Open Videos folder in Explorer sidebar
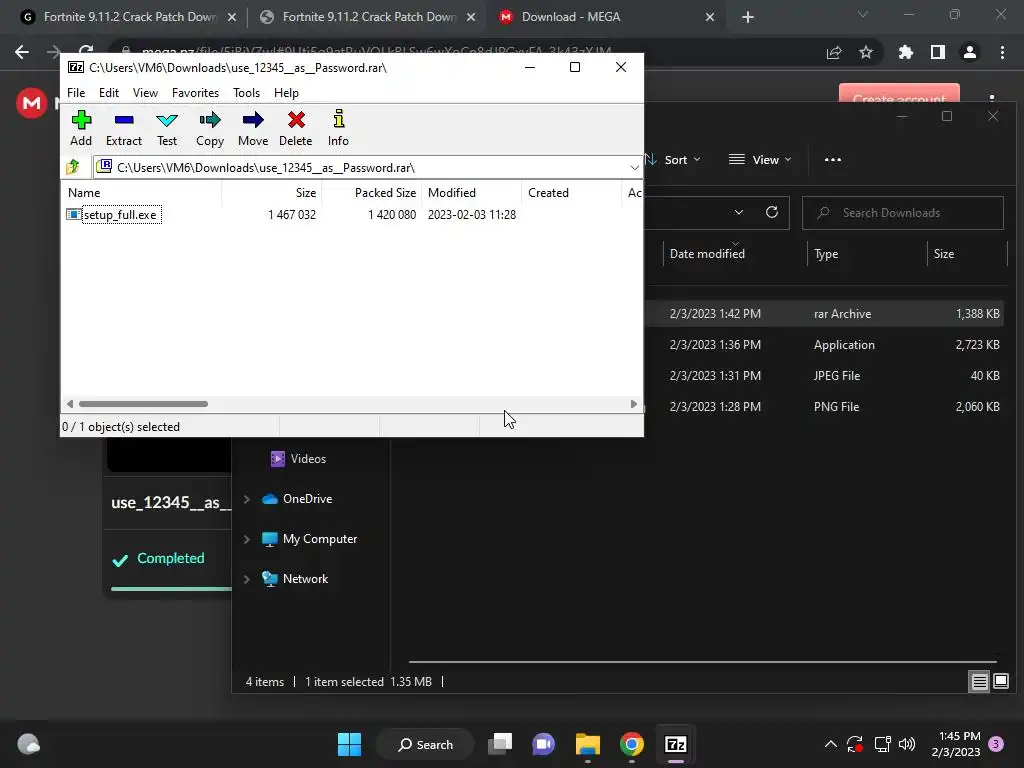This screenshot has height=768, width=1024. 298,458
